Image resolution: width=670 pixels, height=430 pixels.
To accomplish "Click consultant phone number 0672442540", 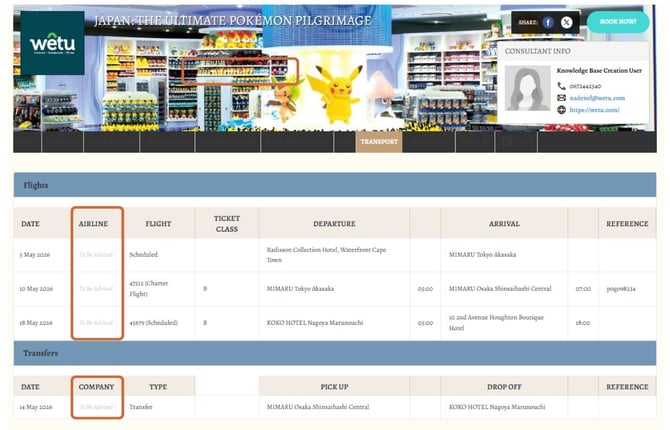I will point(585,86).
